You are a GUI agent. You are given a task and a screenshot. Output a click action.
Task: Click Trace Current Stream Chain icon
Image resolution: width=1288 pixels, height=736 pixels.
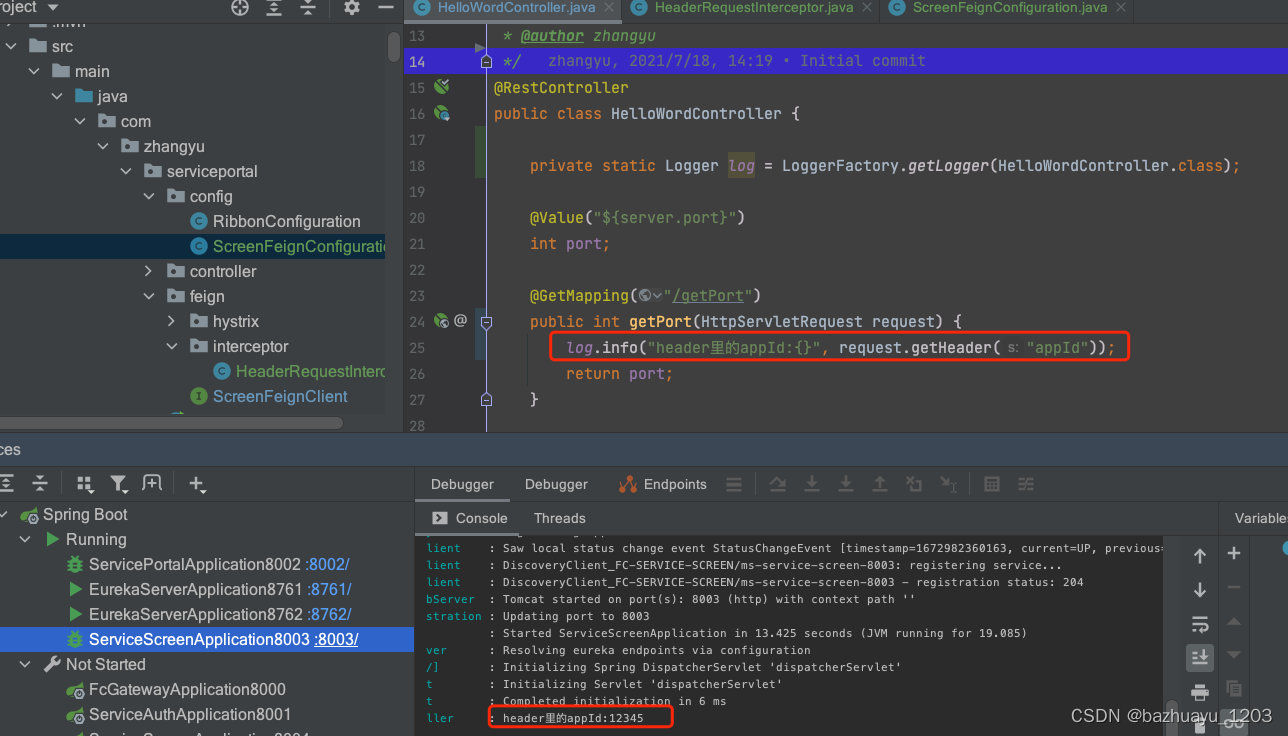(x=1026, y=484)
